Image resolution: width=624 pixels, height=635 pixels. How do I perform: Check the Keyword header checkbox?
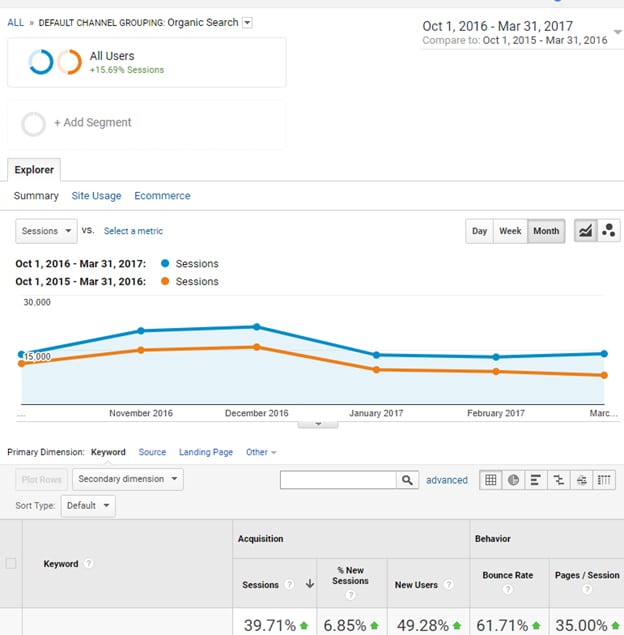pyautogui.click(x=11, y=564)
